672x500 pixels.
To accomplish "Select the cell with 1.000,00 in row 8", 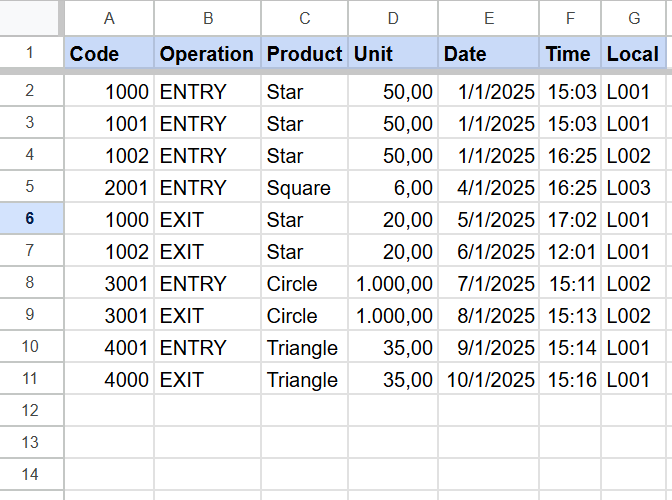I will click(393, 284).
